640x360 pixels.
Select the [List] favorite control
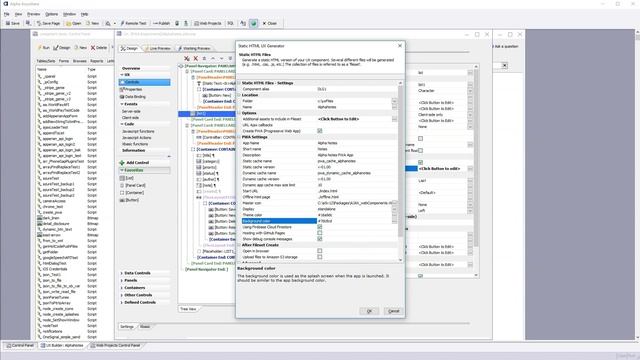pyautogui.click(x=127, y=178)
